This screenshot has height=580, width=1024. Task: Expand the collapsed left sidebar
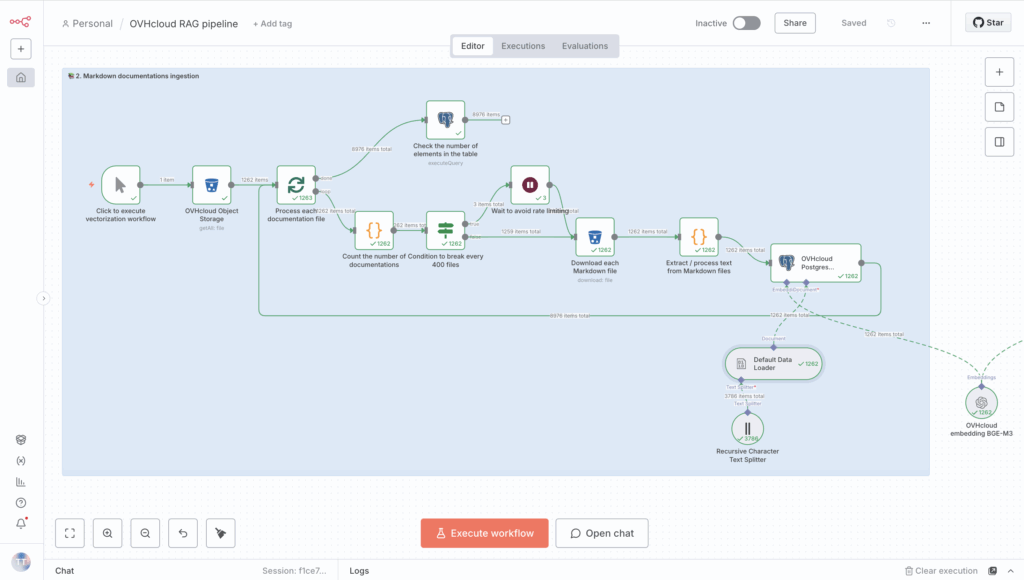coord(43,298)
